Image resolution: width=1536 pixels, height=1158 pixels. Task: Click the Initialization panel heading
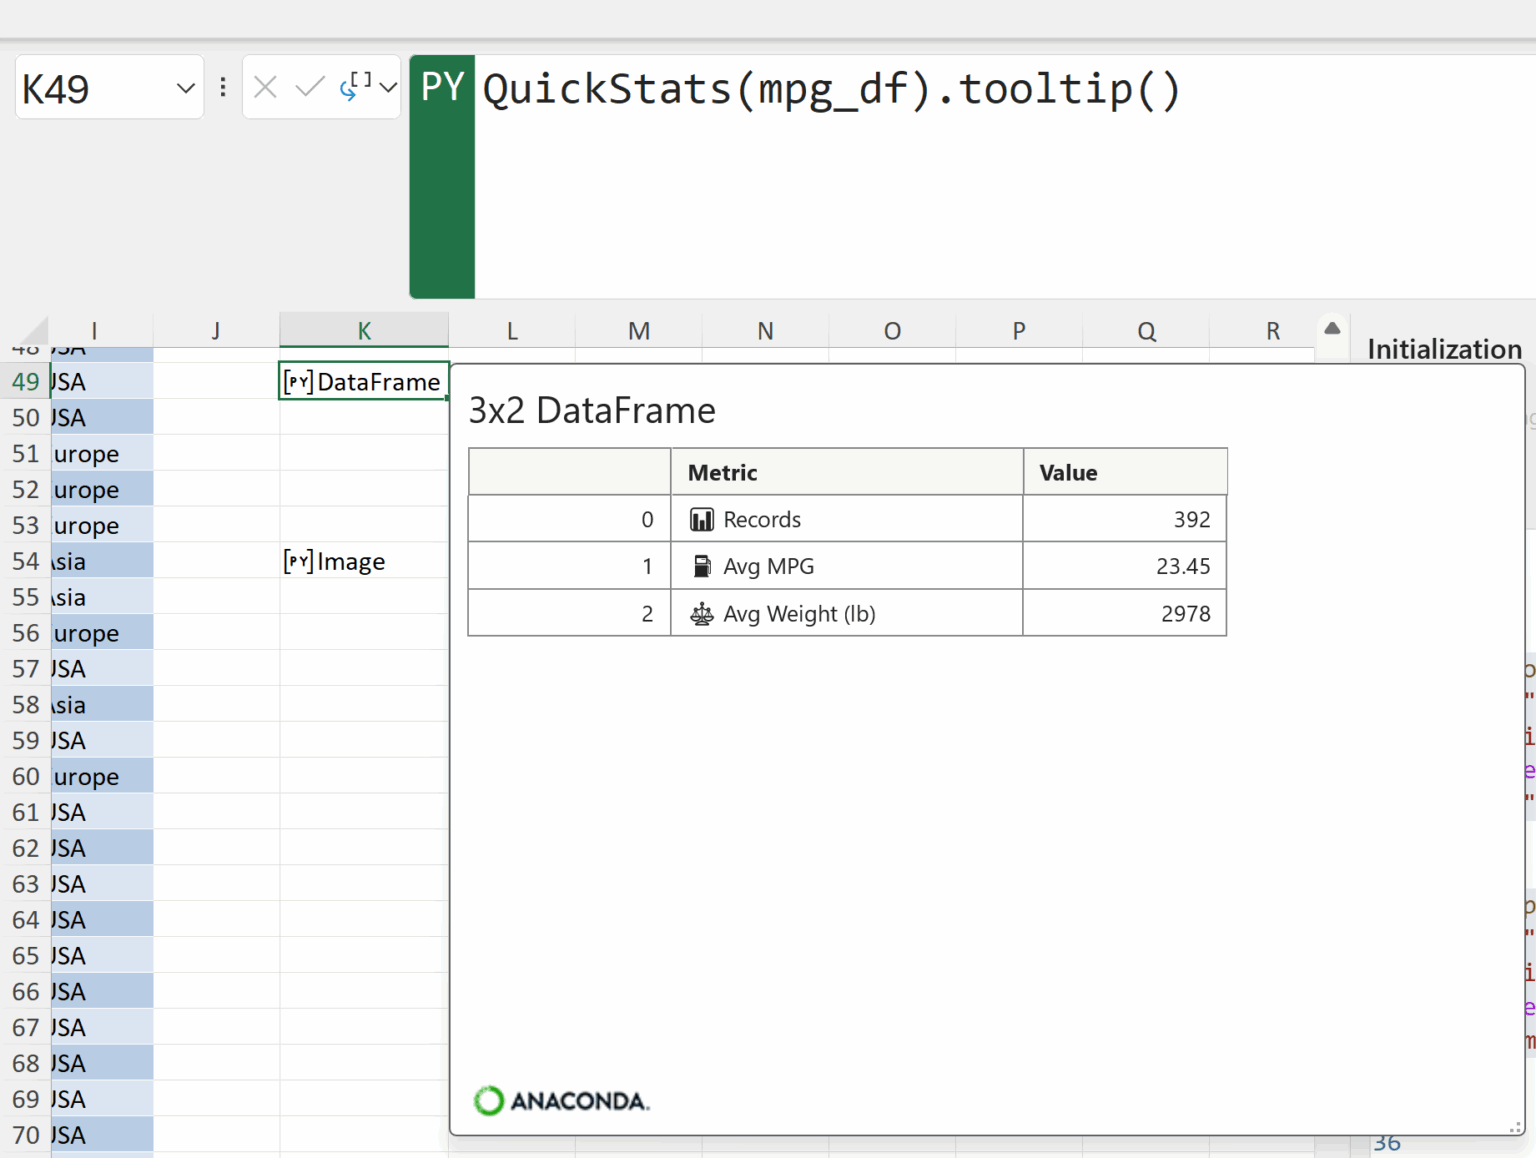tap(1444, 349)
